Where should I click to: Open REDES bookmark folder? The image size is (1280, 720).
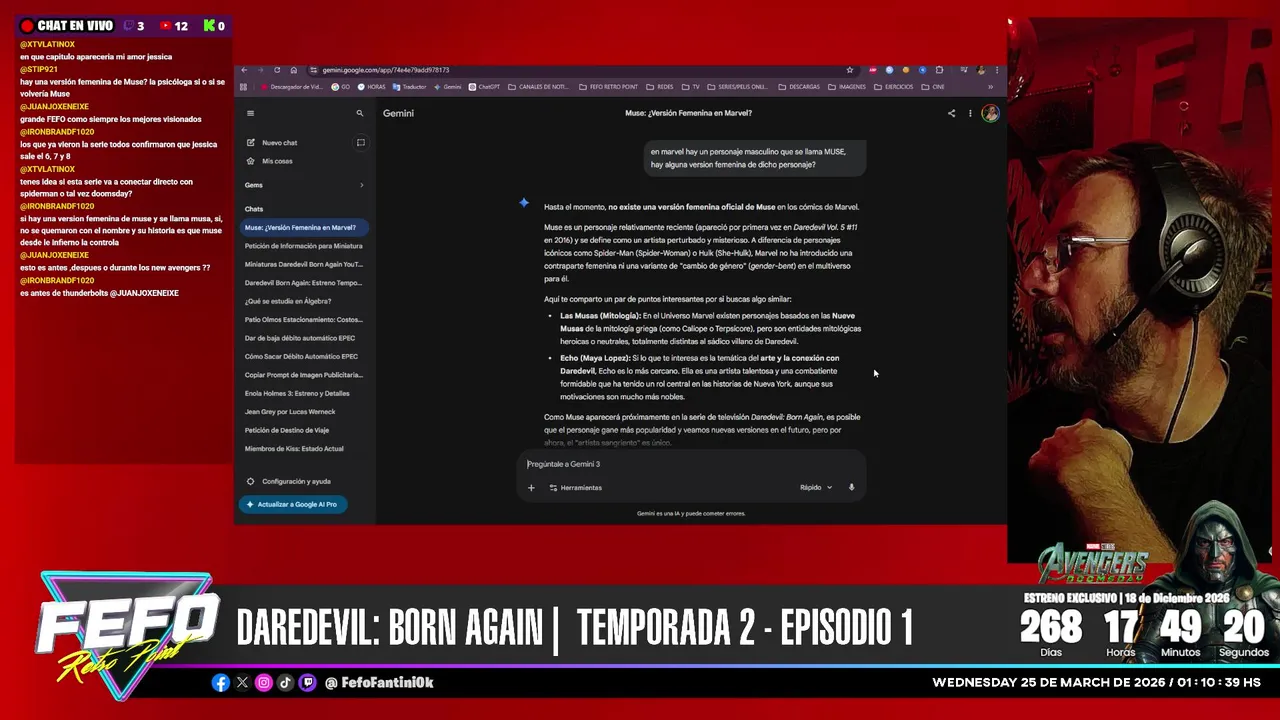point(660,87)
